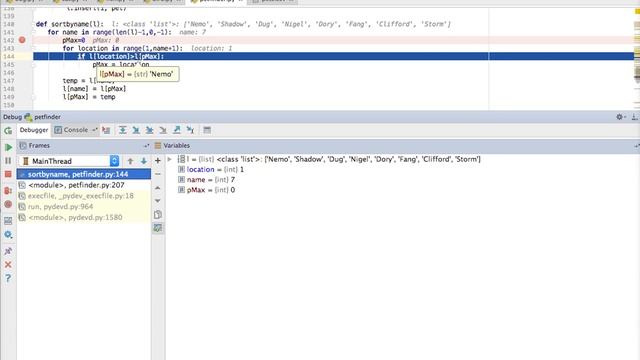Screen dimensions: 640x360
Task: Select variable name = {int} 7
Action: (x=207, y=180)
